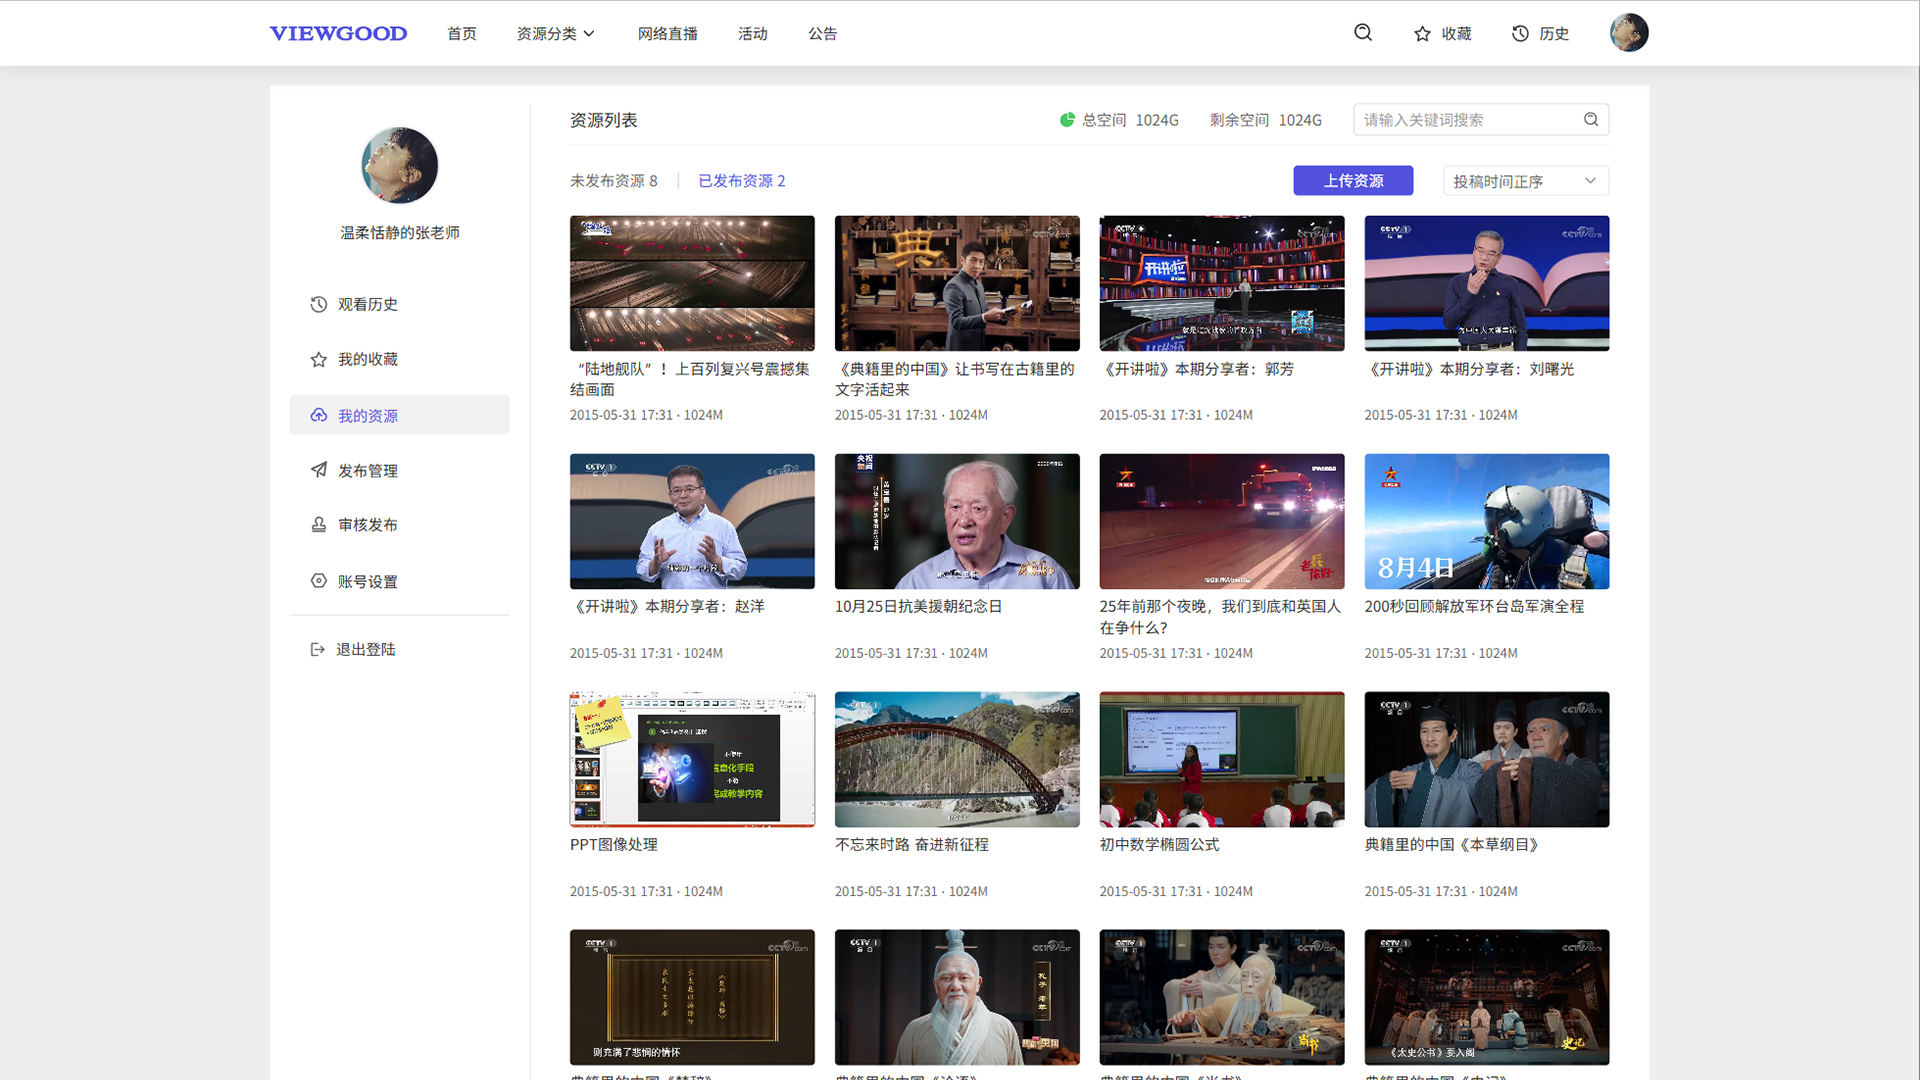The height and width of the screenshot is (1080, 1920).
Task: Click the 资源列表 heading
Action: 604,120
